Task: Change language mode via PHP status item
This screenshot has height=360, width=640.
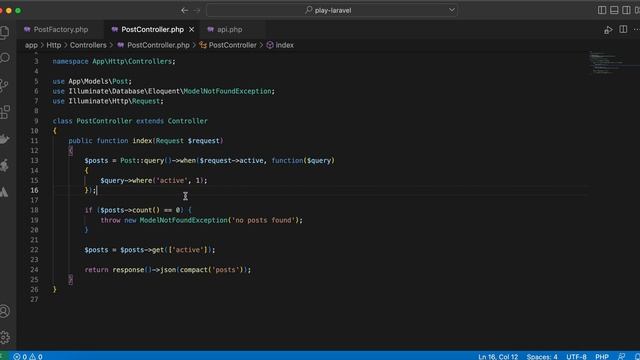Action: click(x=602, y=356)
